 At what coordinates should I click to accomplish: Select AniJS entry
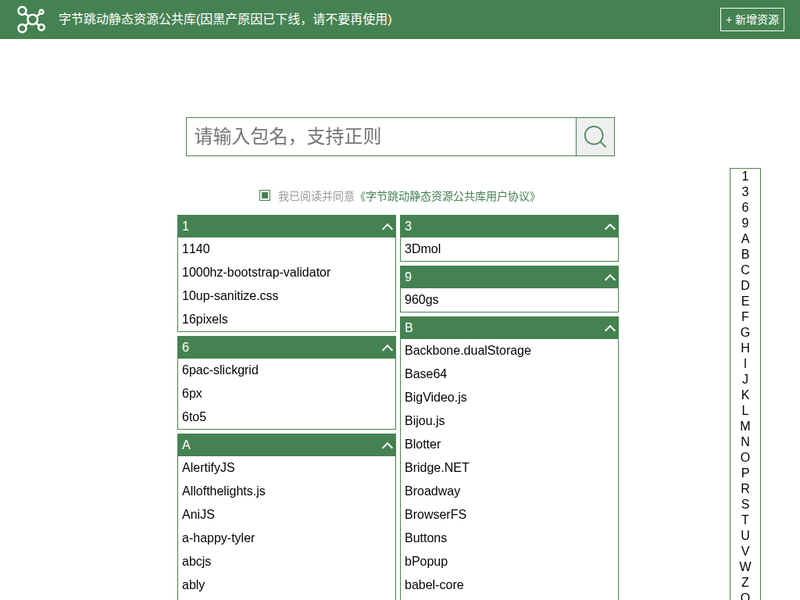pos(198,515)
